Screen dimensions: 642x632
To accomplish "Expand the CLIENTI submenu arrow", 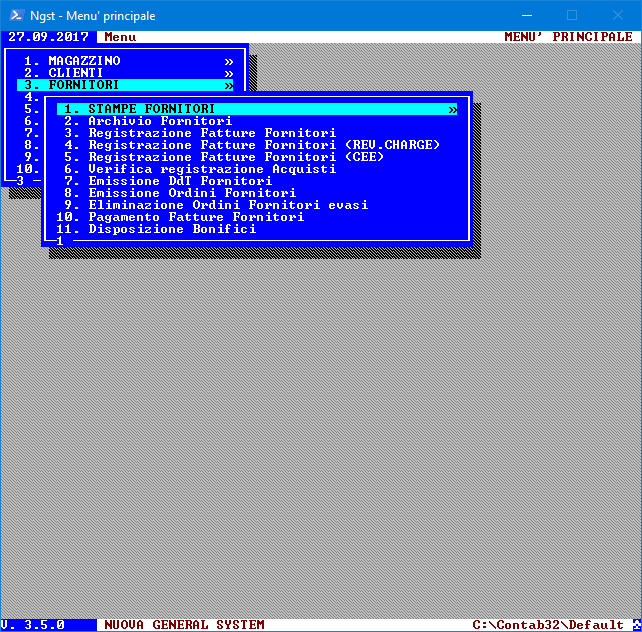I will click(228, 73).
